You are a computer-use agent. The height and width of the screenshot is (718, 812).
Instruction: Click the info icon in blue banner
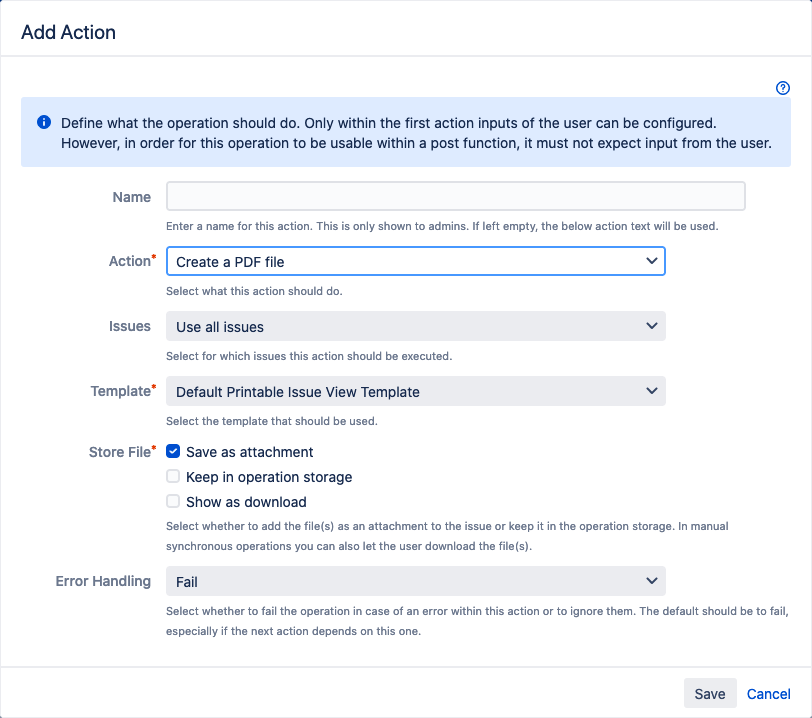click(x=44, y=122)
